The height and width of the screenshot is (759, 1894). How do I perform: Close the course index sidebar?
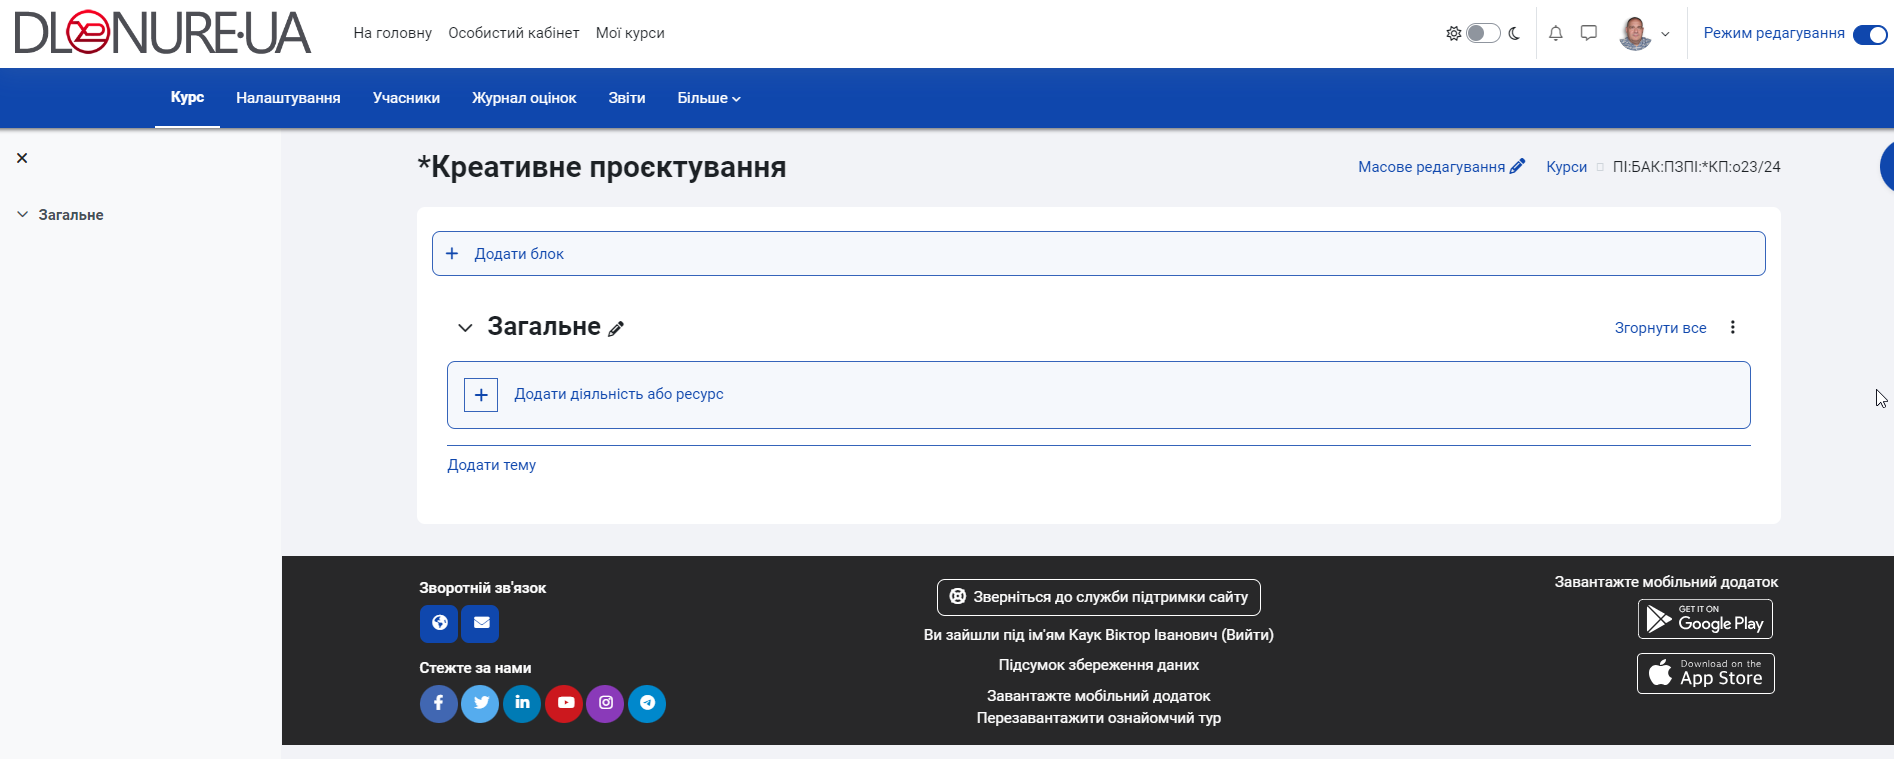22,158
